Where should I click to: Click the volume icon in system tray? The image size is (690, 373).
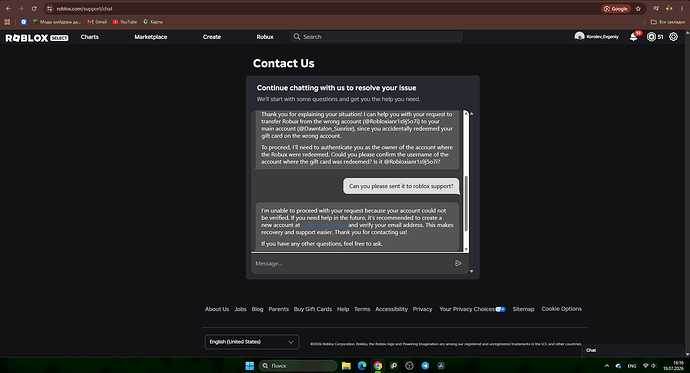[x=653, y=366]
